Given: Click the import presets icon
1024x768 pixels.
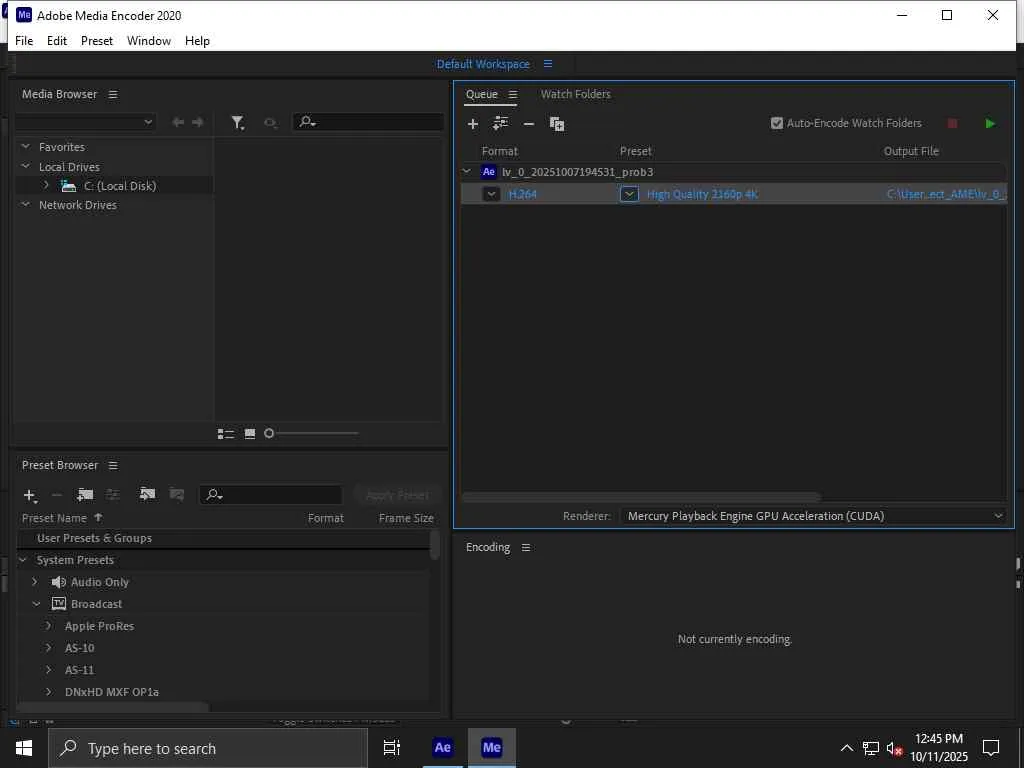Looking at the screenshot, I should click(x=148, y=494).
